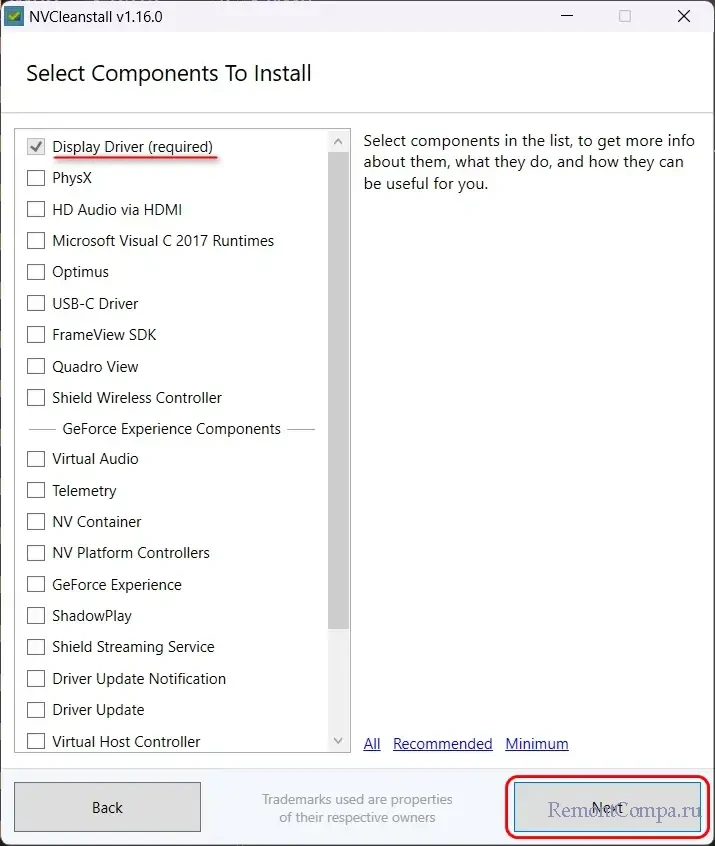The height and width of the screenshot is (846, 715).
Task: Toggle the Telemetry checkbox
Action: [x=36, y=491]
